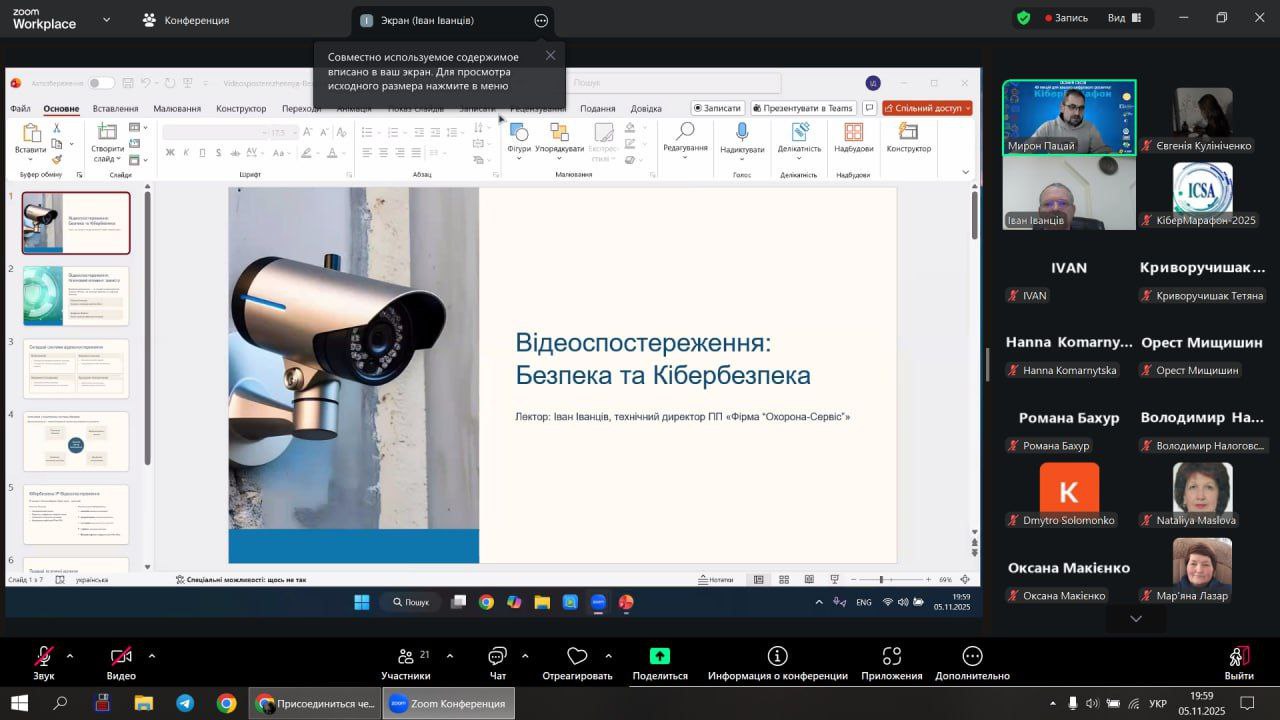Click the Zoom encryption shield icon
Viewport: 1280px width, 720px height.
coord(1023,18)
